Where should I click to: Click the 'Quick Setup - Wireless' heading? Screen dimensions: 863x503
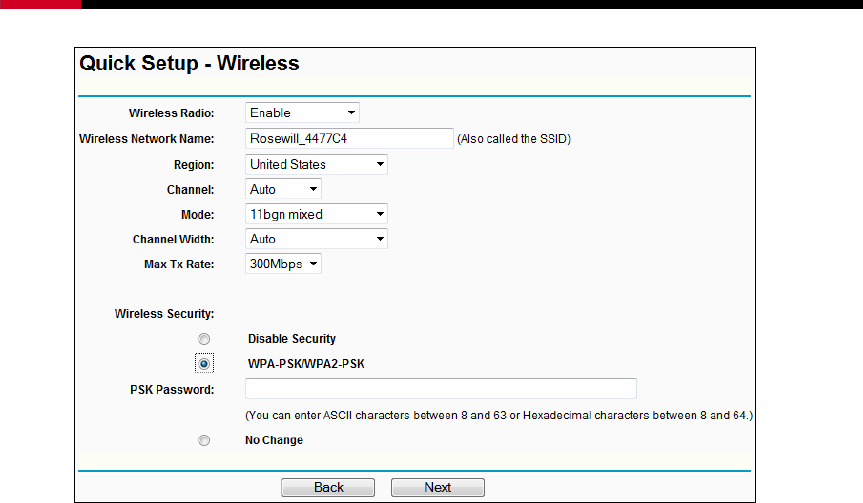pyautogui.click(x=189, y=63)
